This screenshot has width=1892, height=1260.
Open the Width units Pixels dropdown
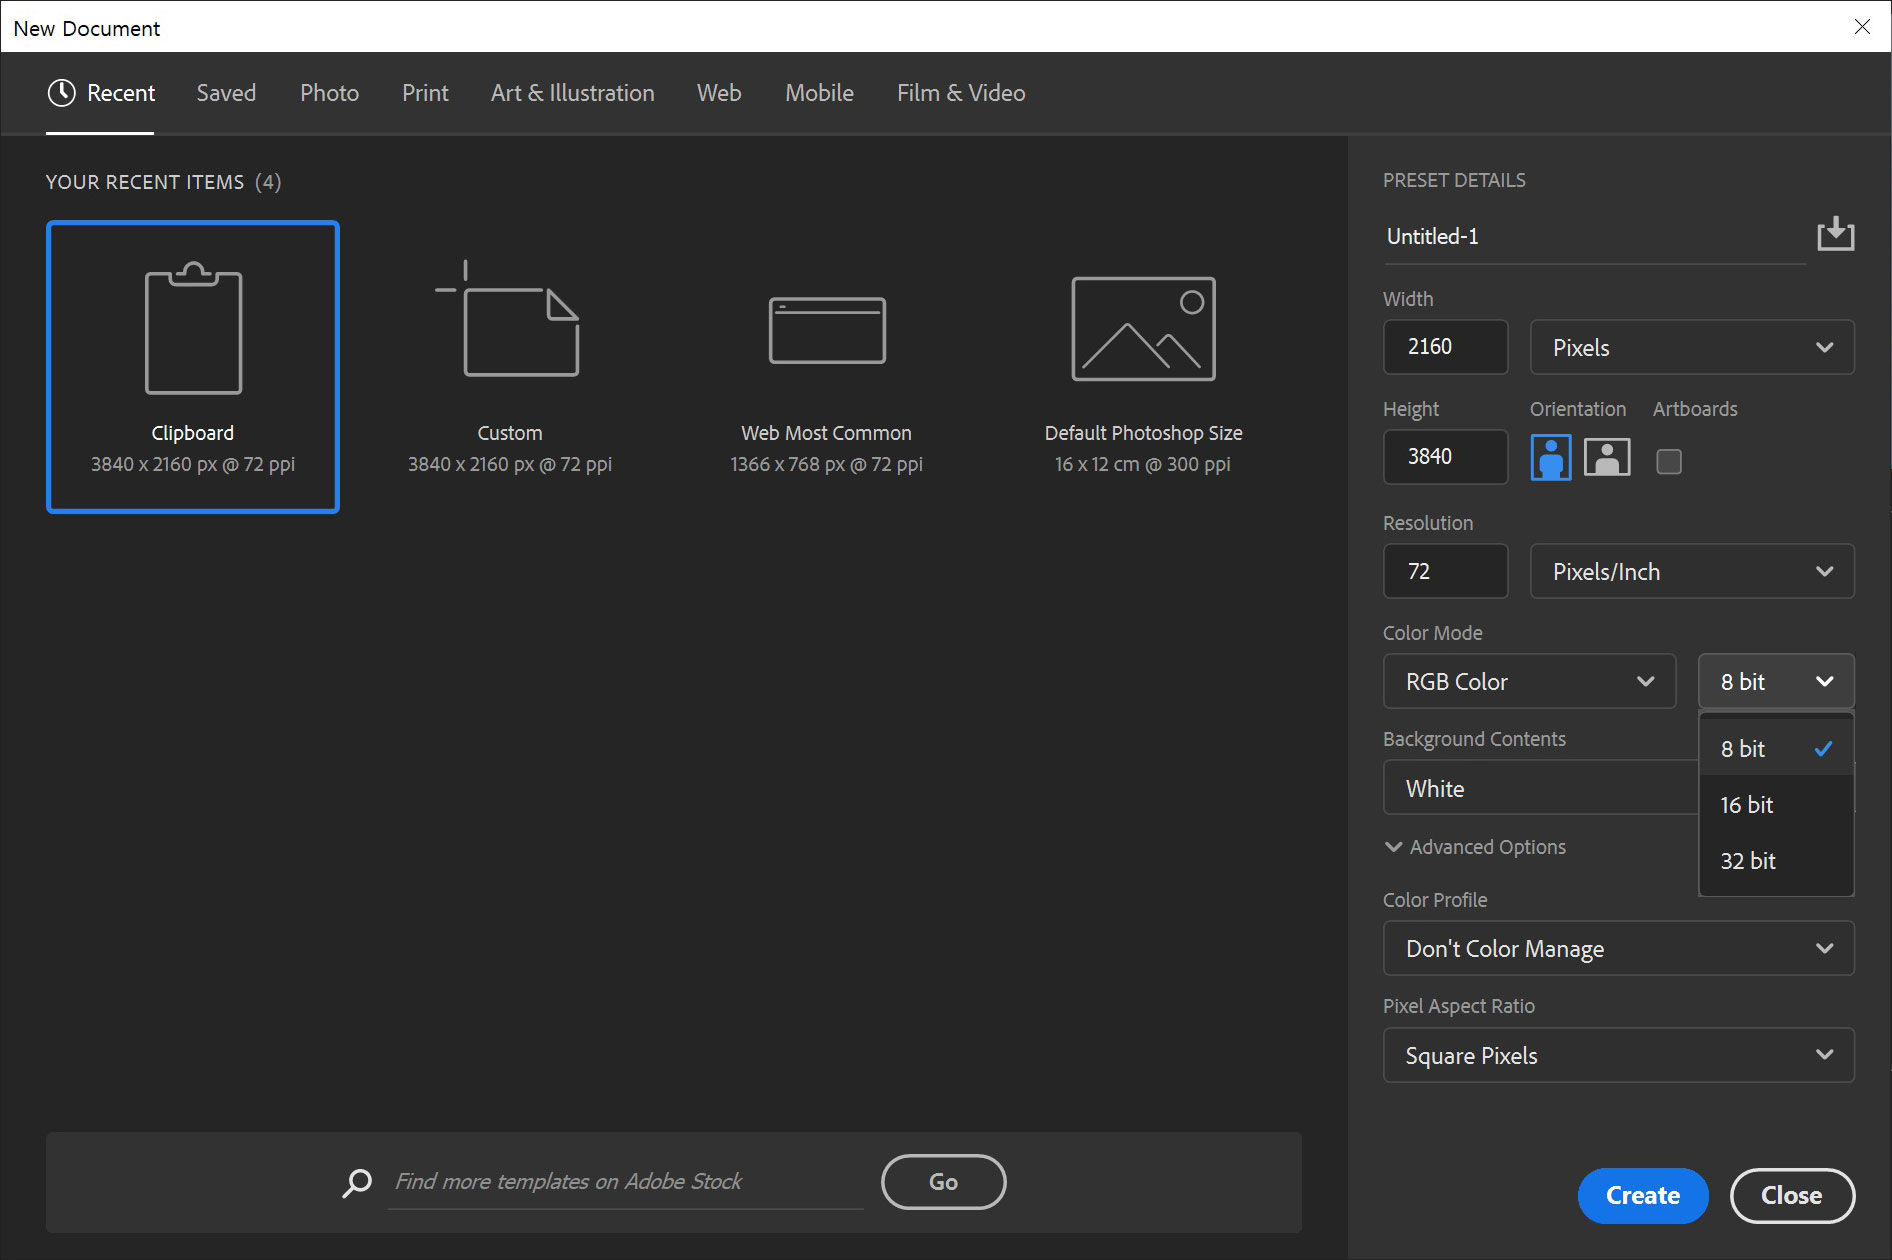click(1692, 347)
